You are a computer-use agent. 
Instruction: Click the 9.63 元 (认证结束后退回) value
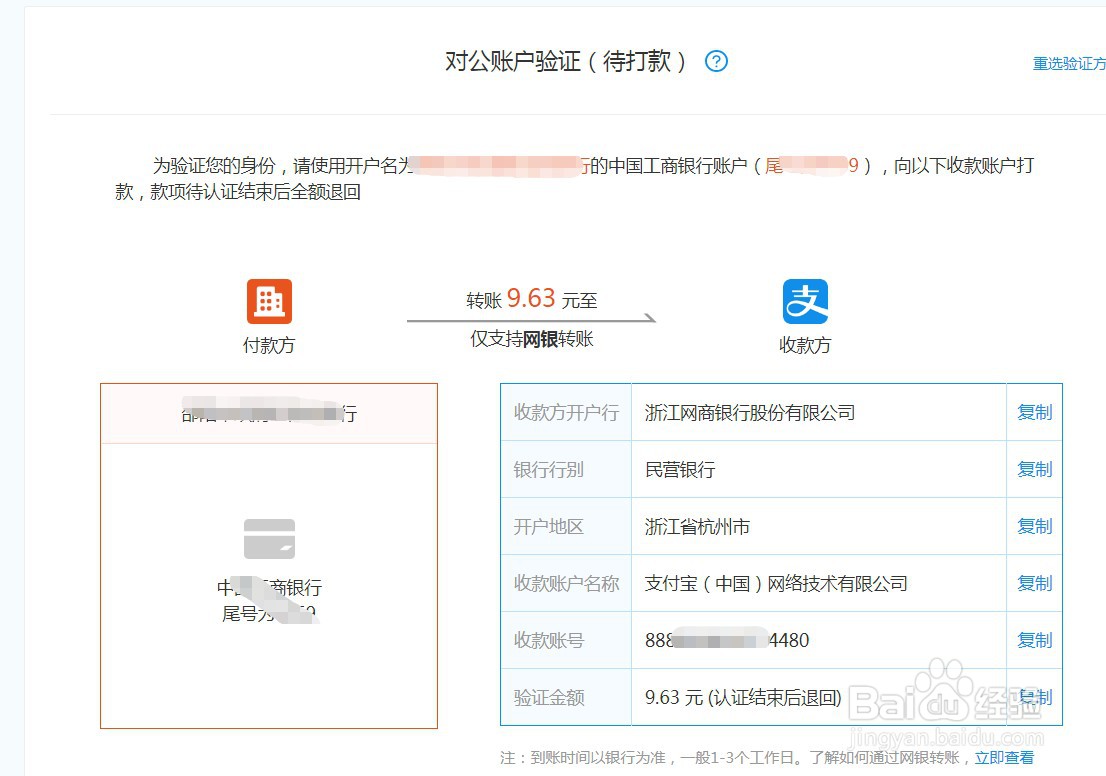(743, 697)
